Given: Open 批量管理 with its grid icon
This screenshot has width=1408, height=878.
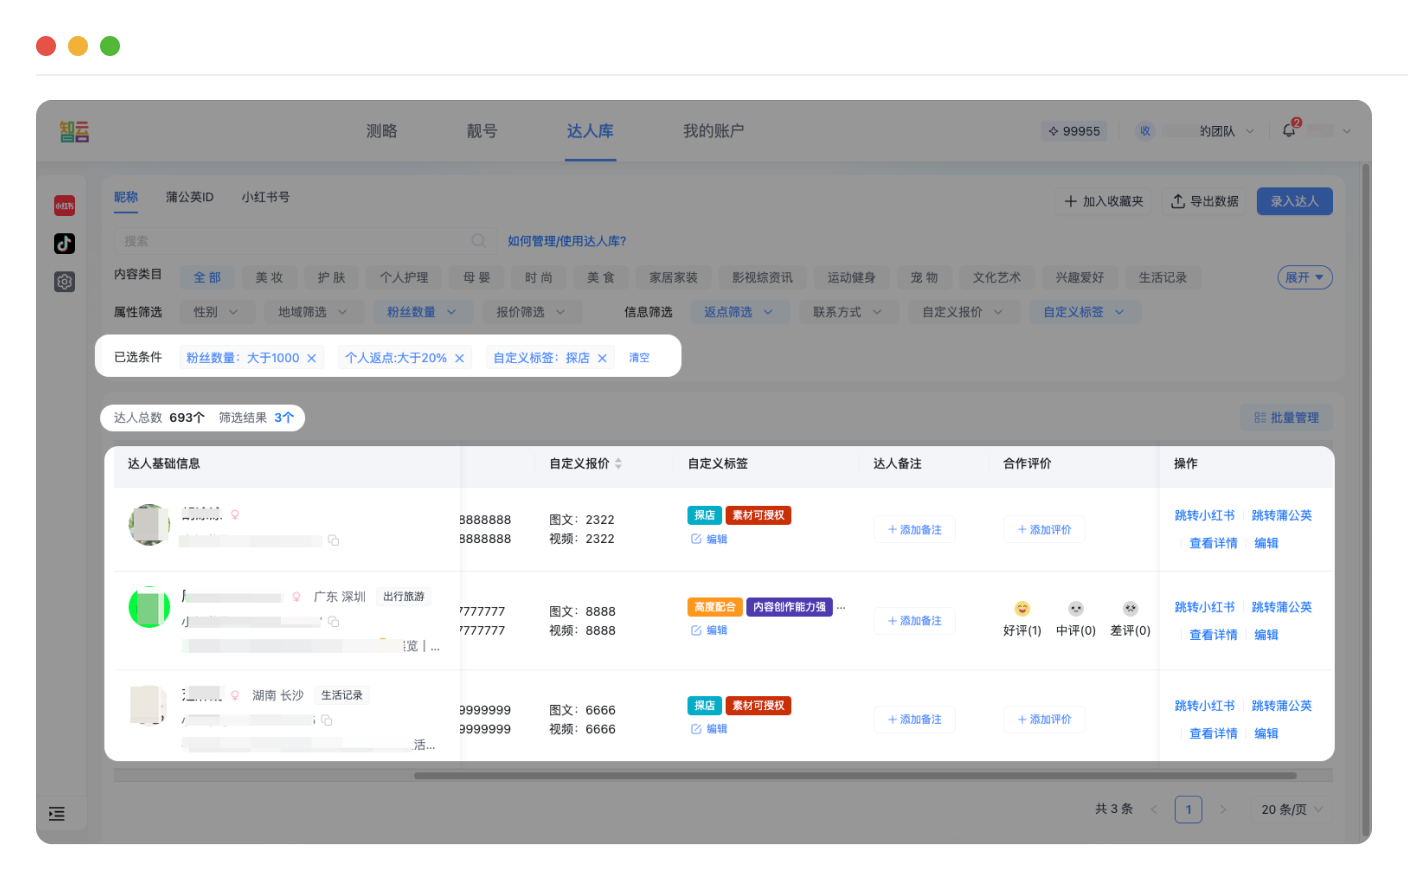Looking at the screenshot, I should pyautogui.click(x=1286, y=417).
